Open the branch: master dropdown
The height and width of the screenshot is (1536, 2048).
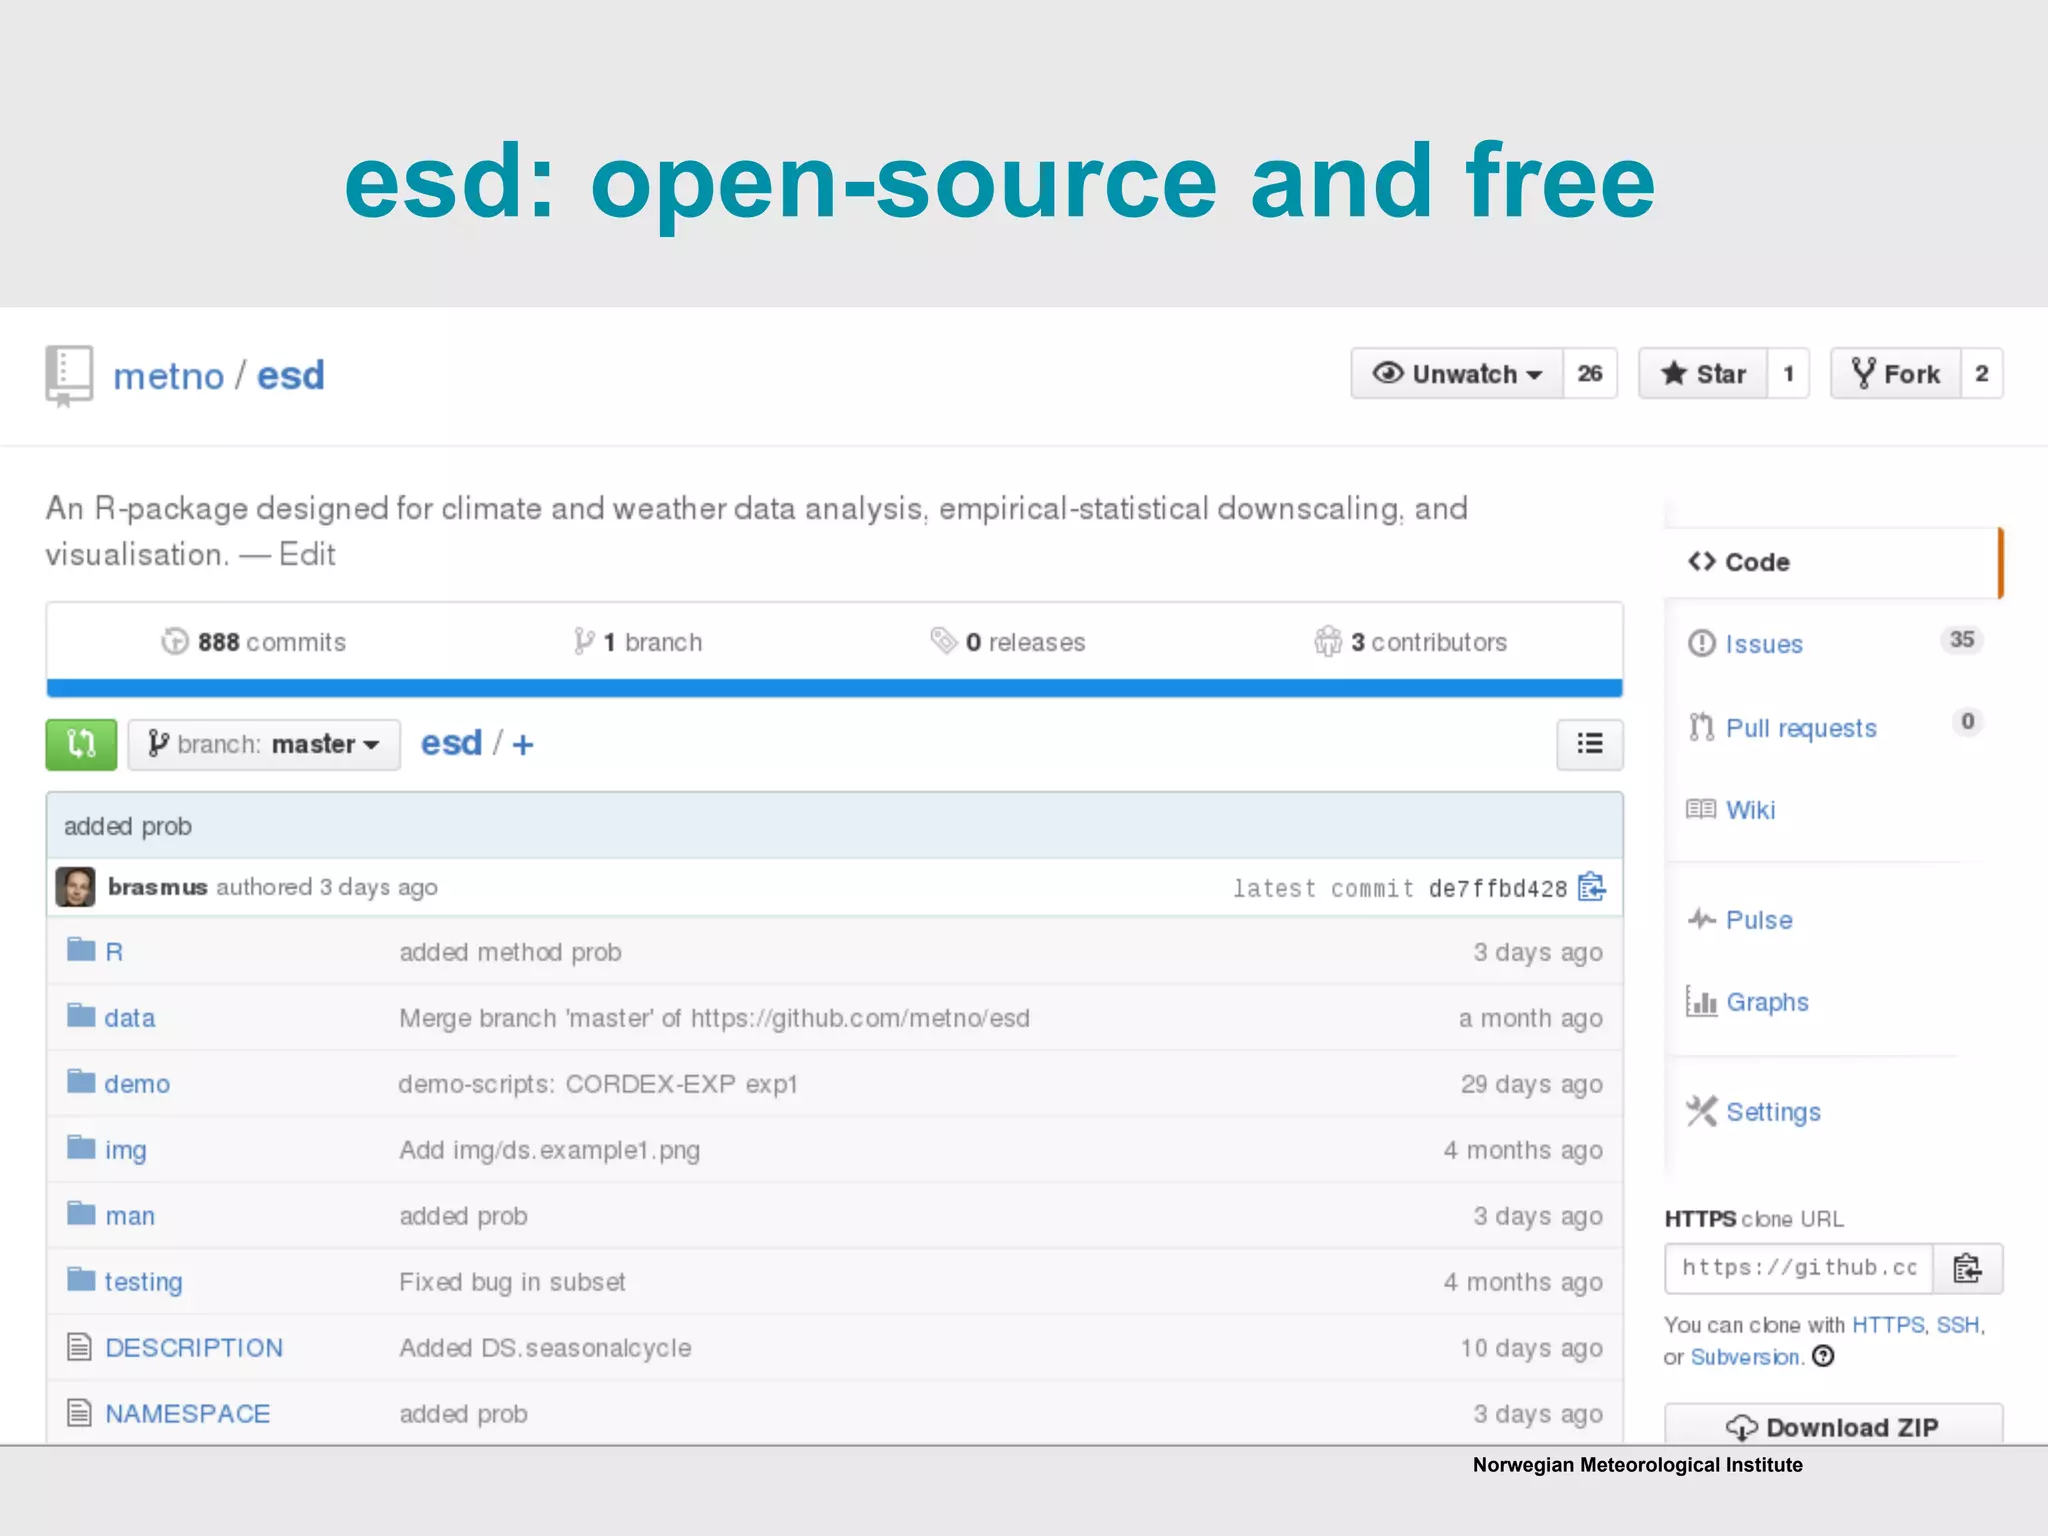pyautogui.click(x=264, y=744)
